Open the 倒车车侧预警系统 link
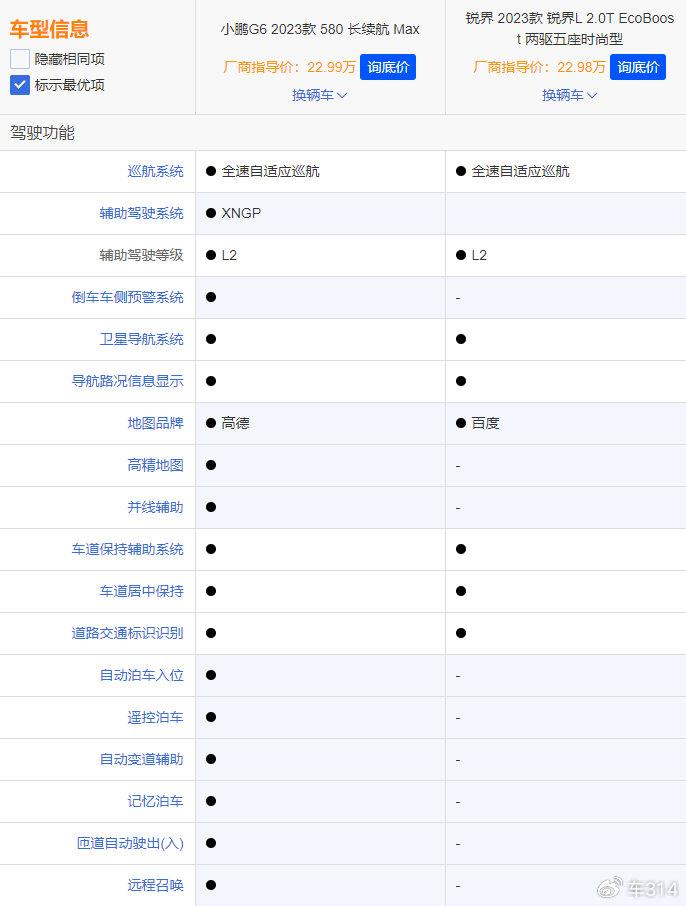 click(x=128, y=297)
